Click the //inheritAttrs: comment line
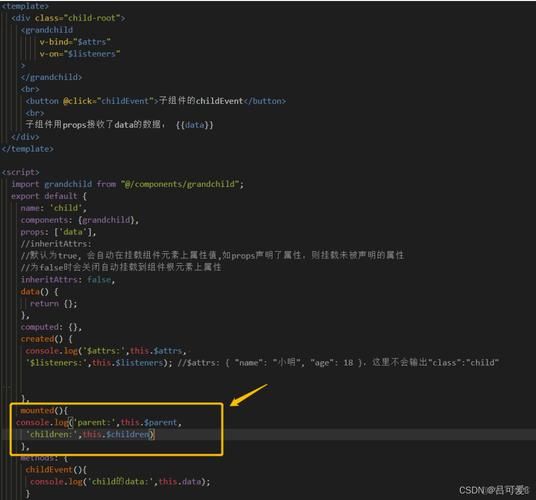 (x=56, y=244)
